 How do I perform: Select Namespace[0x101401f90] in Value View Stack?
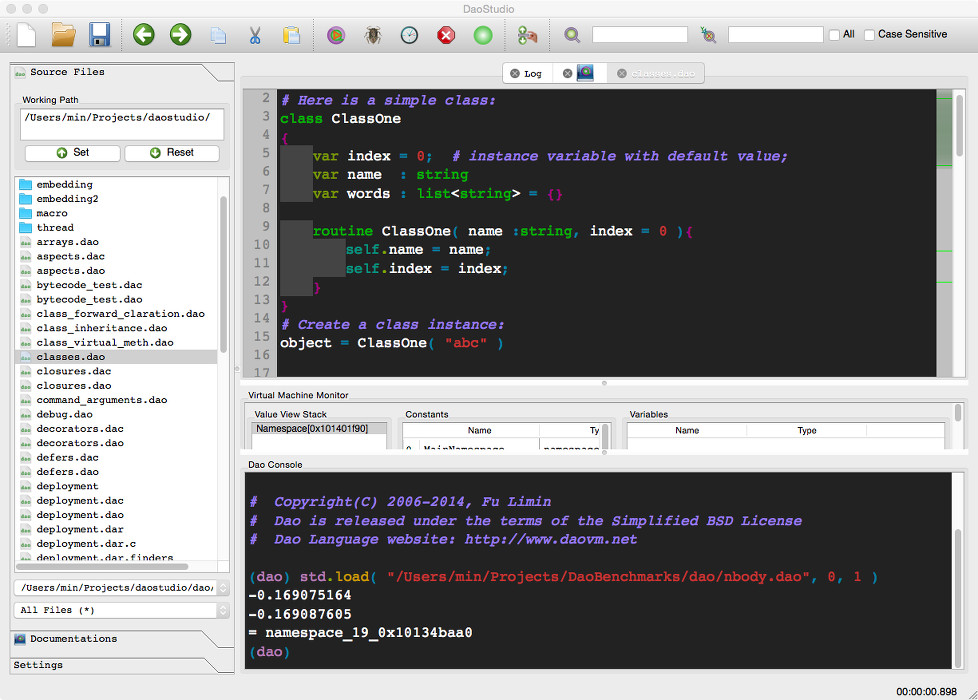[x=319, y=429]
